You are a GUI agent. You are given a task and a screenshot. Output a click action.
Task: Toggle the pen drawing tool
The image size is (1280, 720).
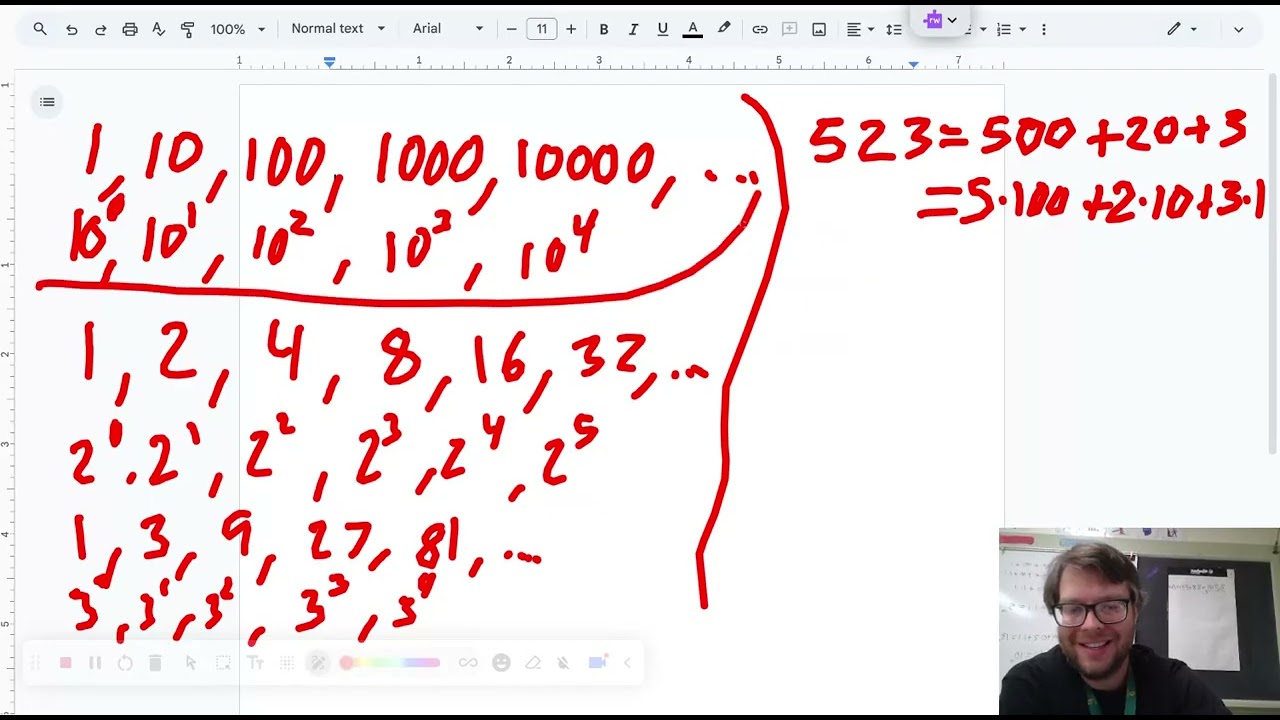coord(318,663)
